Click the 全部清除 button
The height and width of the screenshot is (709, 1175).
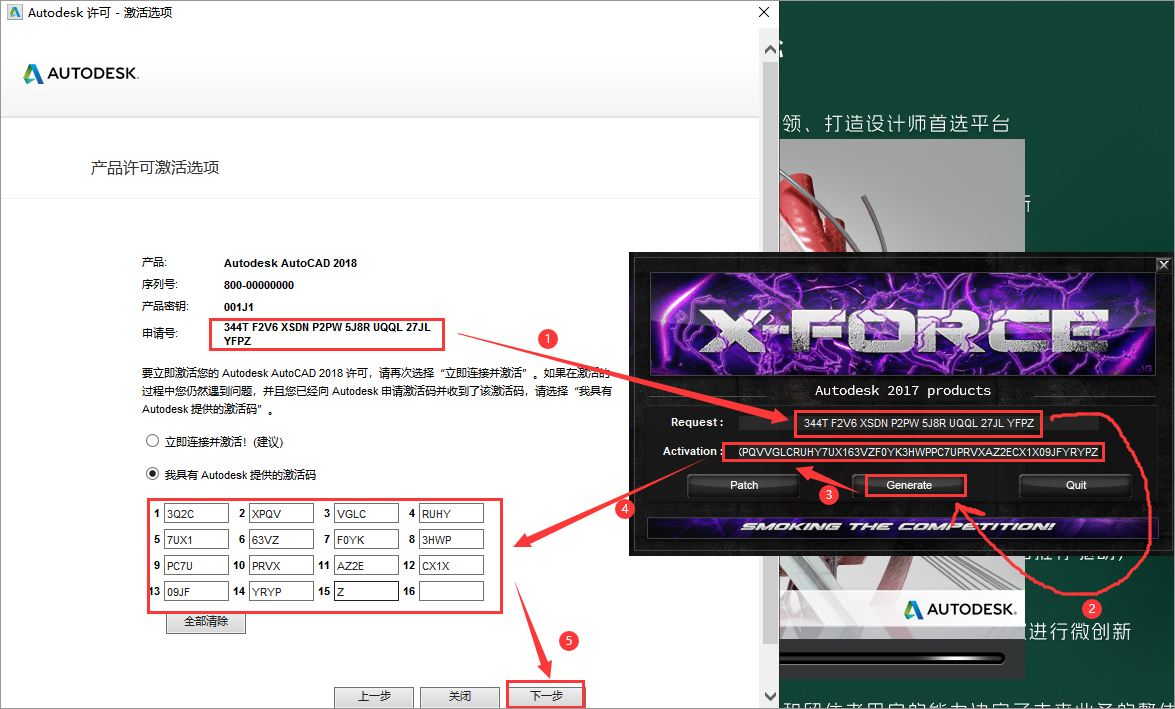[206, 622]
